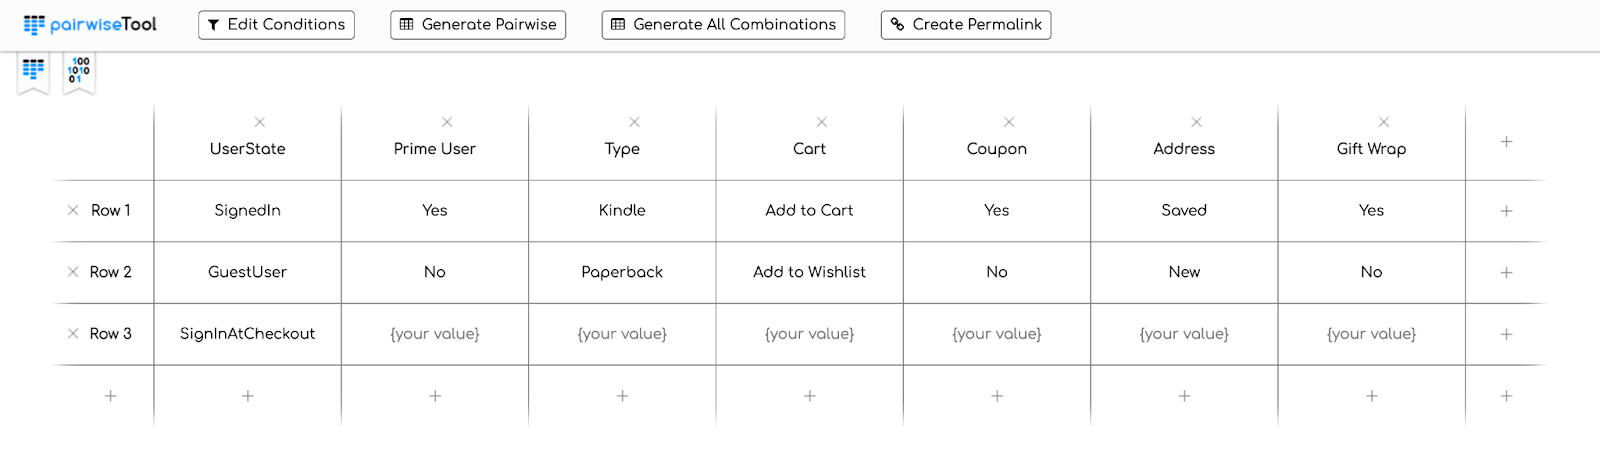
Task: Click the pairwiseTool logo
Action: point(90,24)
